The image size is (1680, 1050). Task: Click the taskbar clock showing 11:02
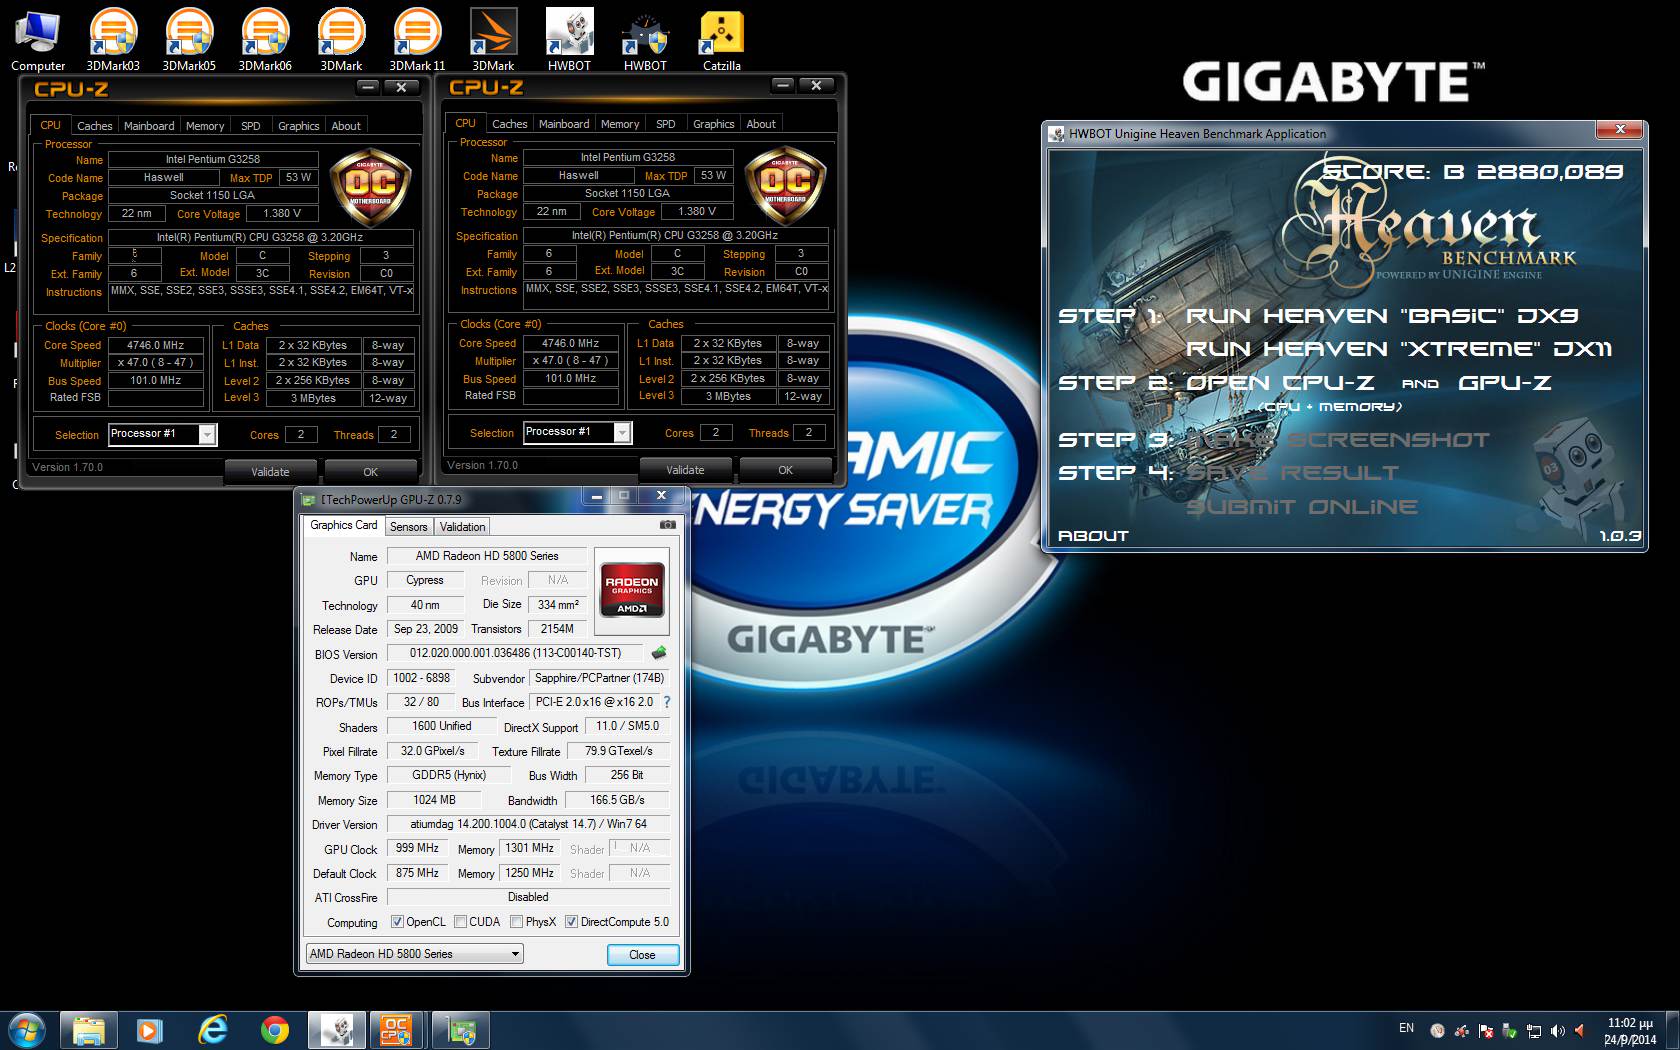1629,1031
